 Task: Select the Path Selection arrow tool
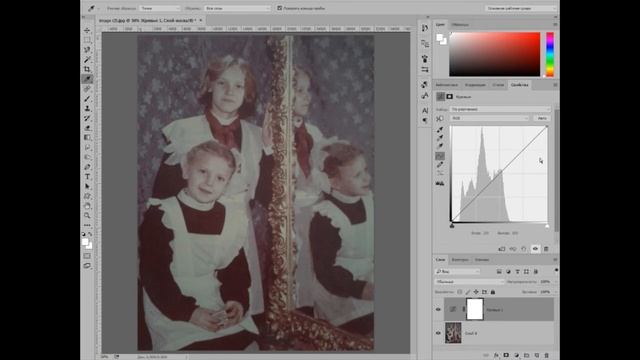[x=87, y=187]
